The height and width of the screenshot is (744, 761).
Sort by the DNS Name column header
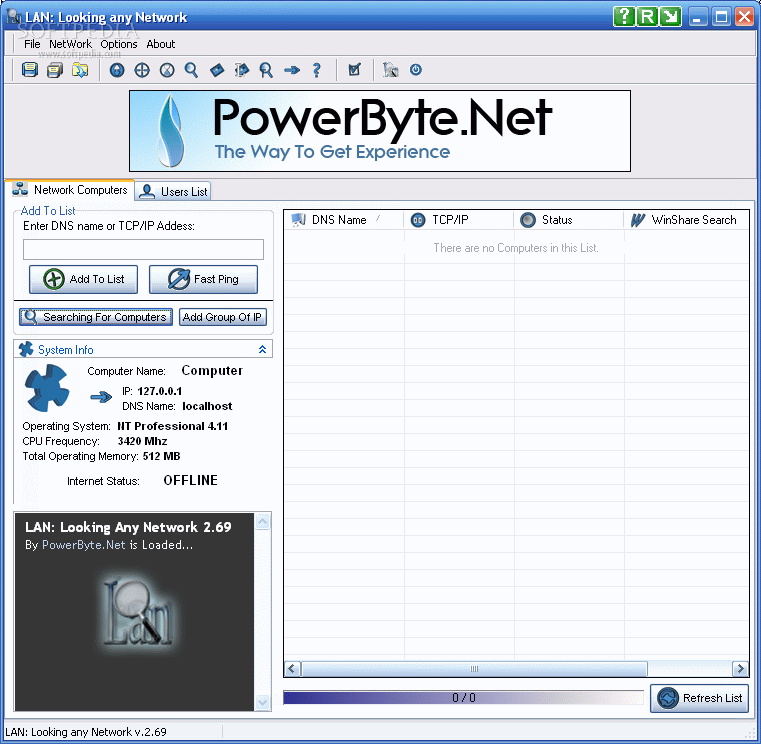coord(344,220)
